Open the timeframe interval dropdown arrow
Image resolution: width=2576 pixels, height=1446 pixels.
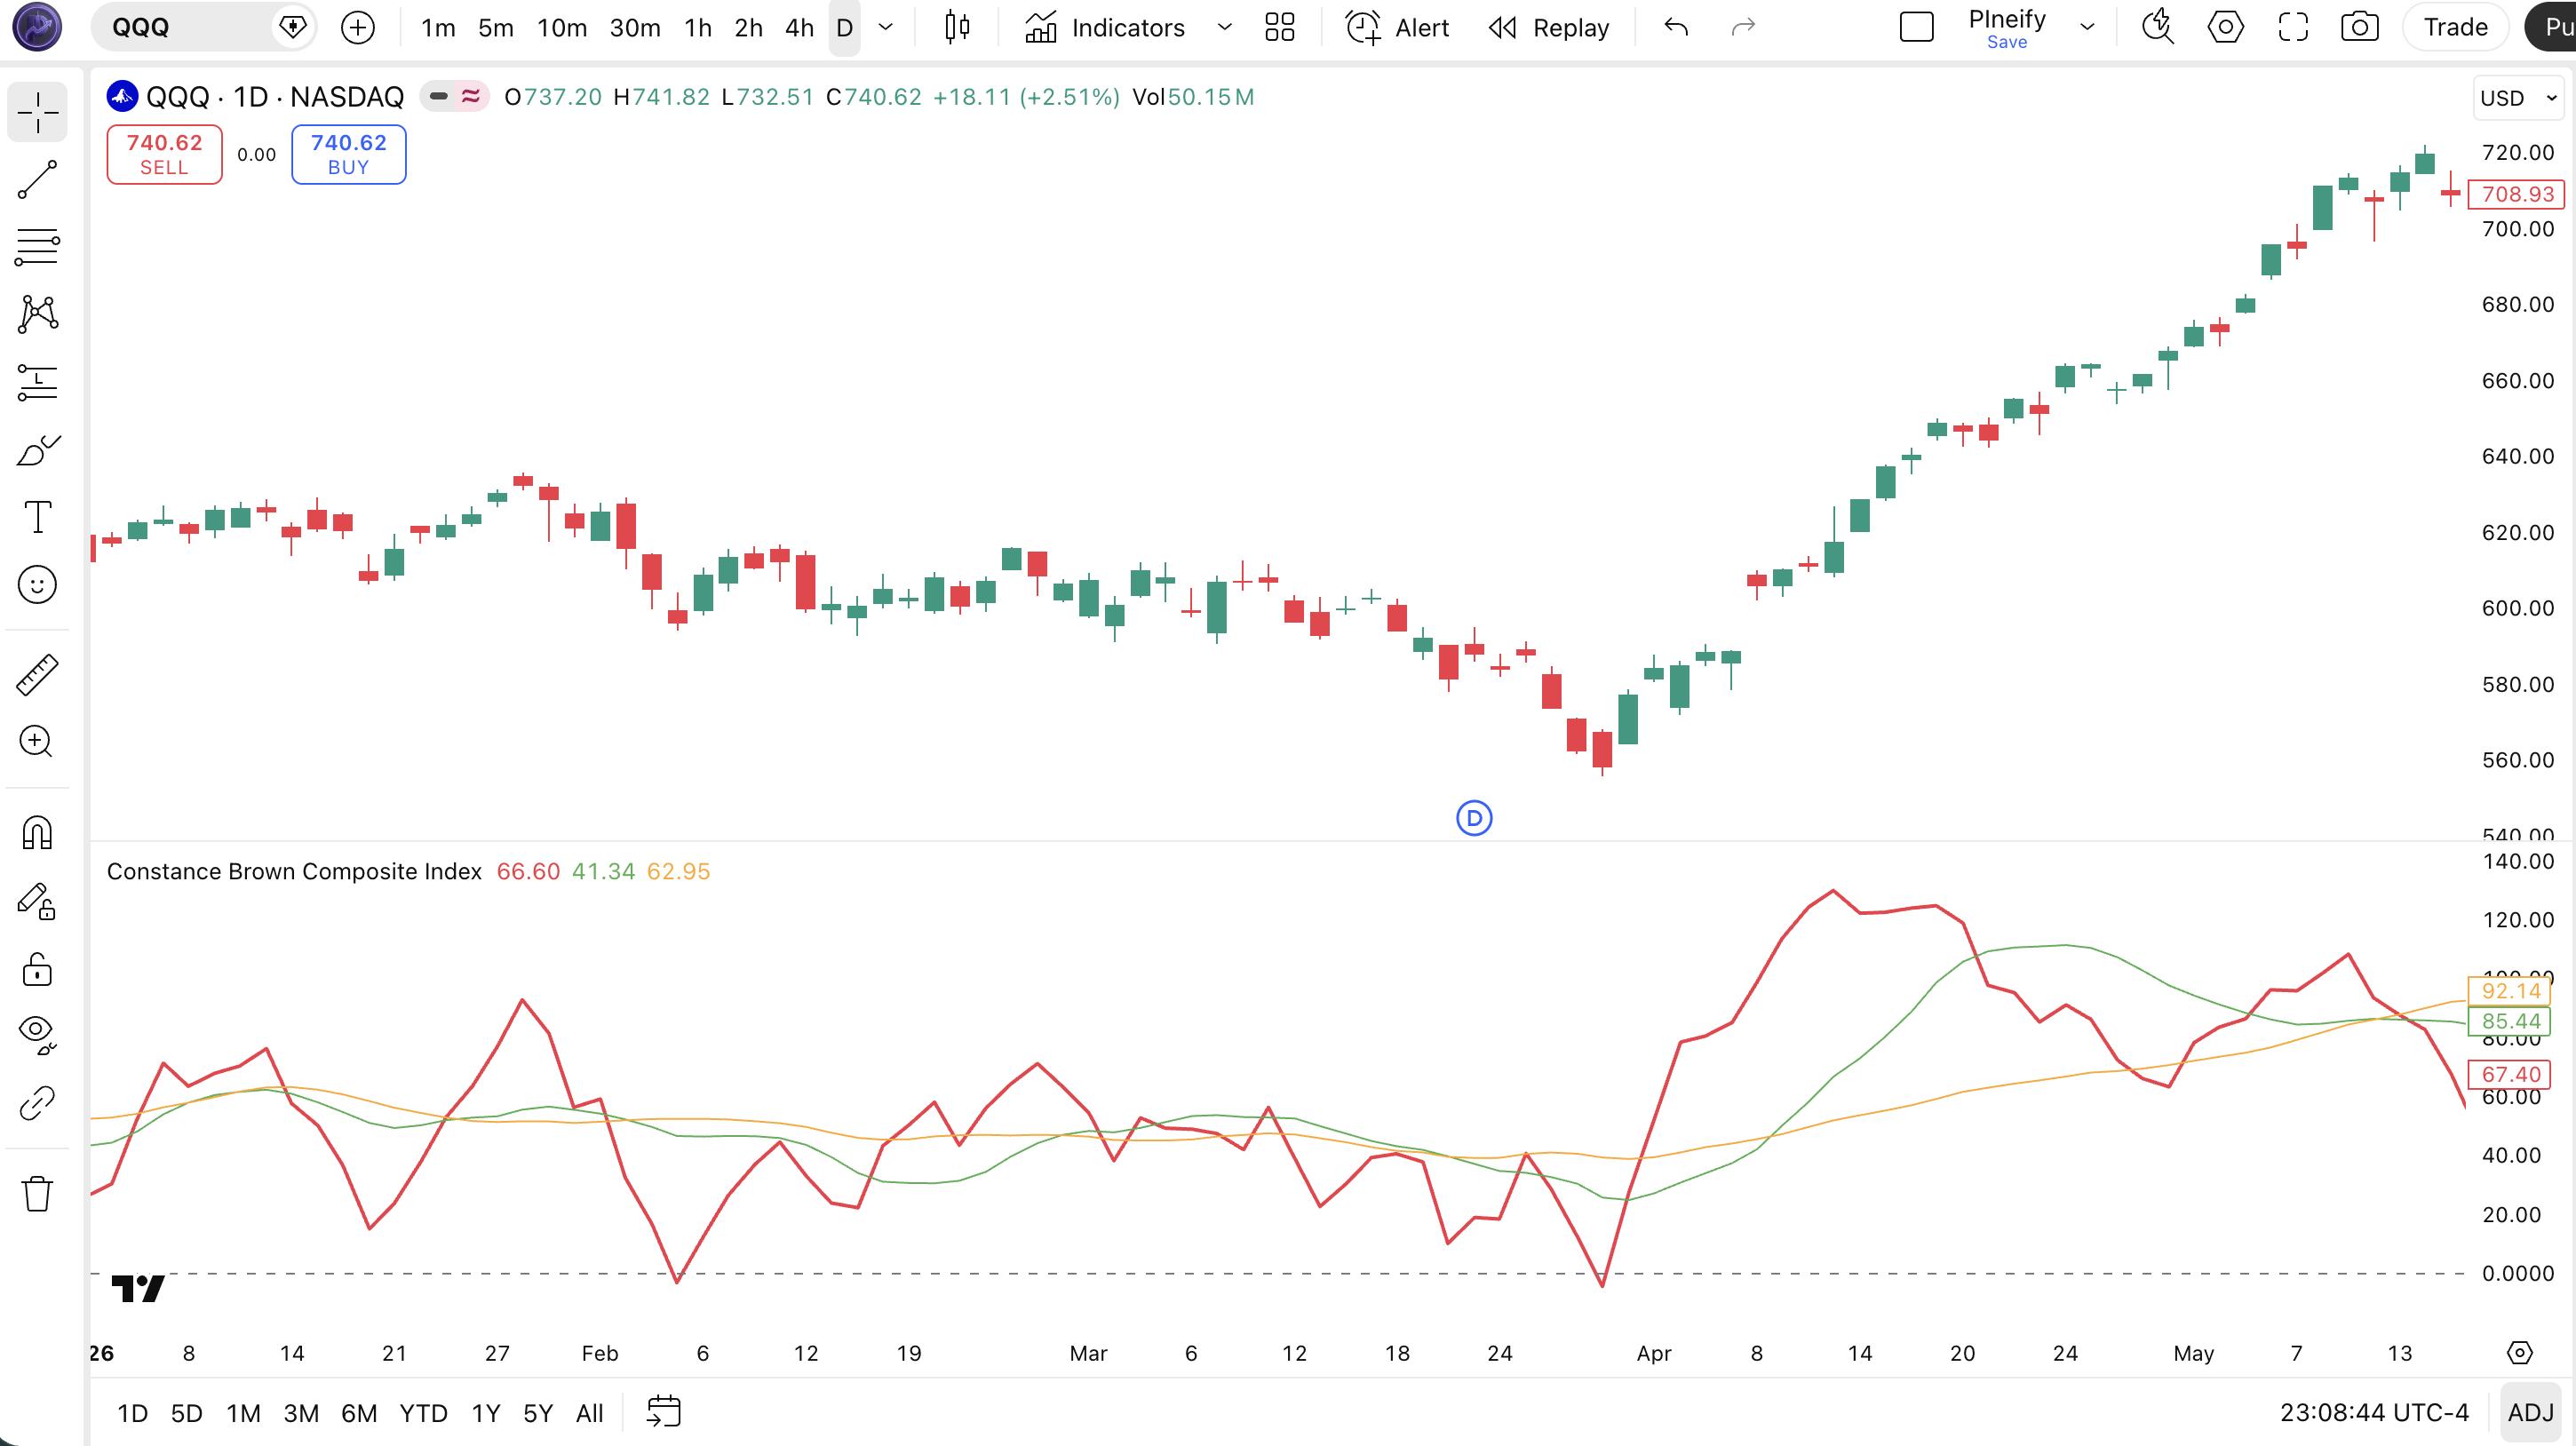[885, 27]
